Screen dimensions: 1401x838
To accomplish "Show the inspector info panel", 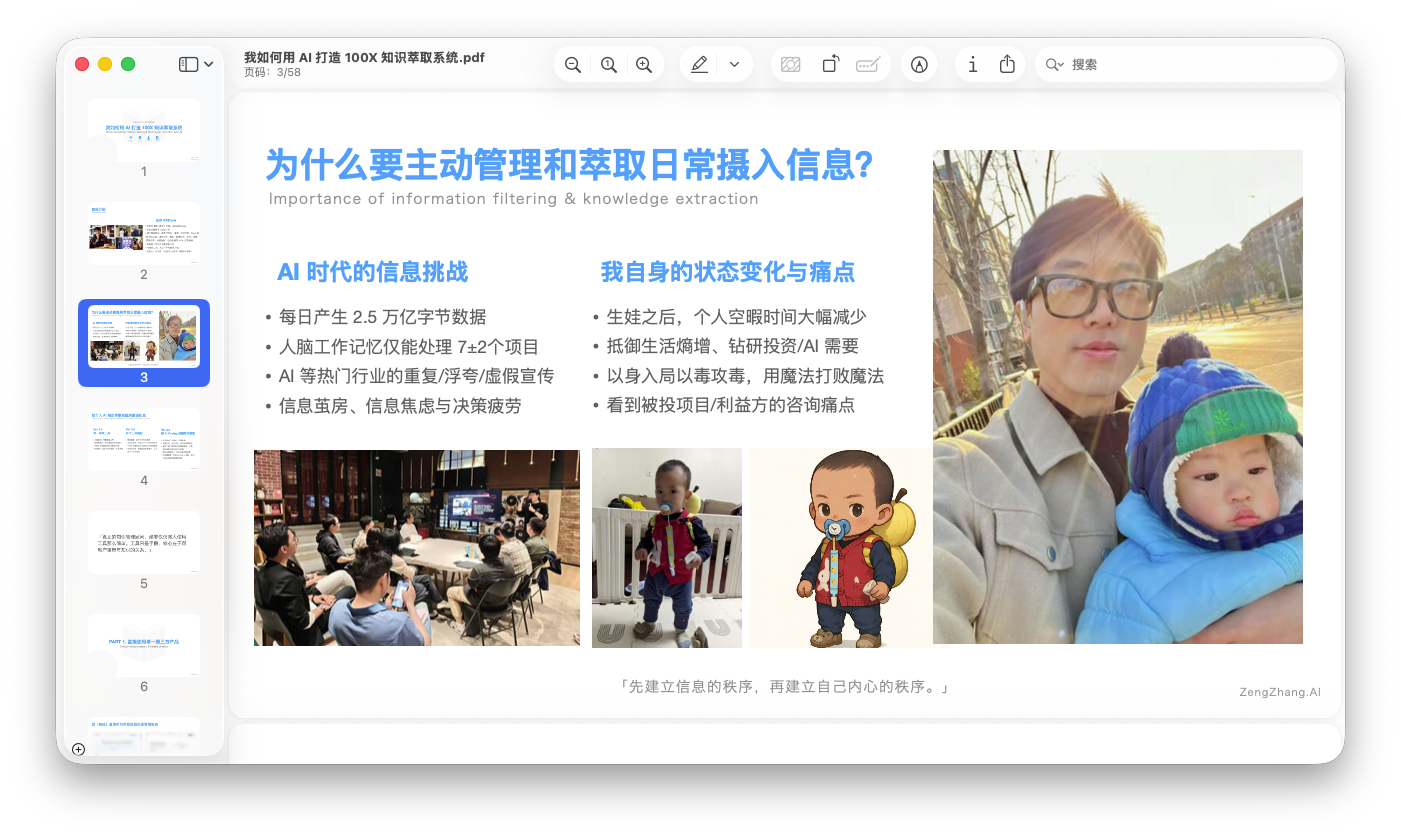I will click(x=972, y=65).
